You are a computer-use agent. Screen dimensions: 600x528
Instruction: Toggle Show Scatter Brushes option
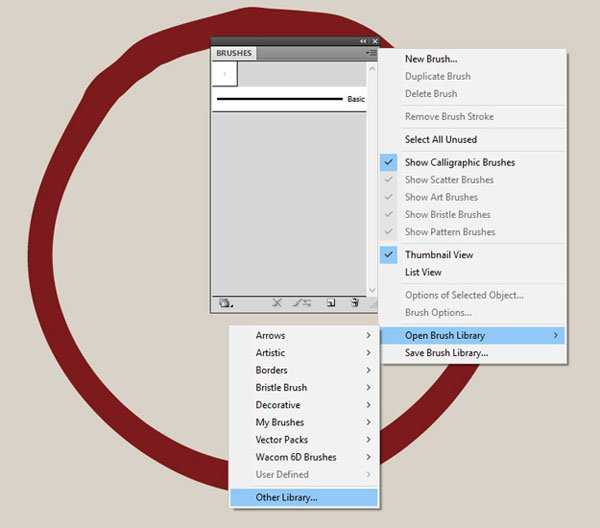pyautogui.click(x=448, y=180)
